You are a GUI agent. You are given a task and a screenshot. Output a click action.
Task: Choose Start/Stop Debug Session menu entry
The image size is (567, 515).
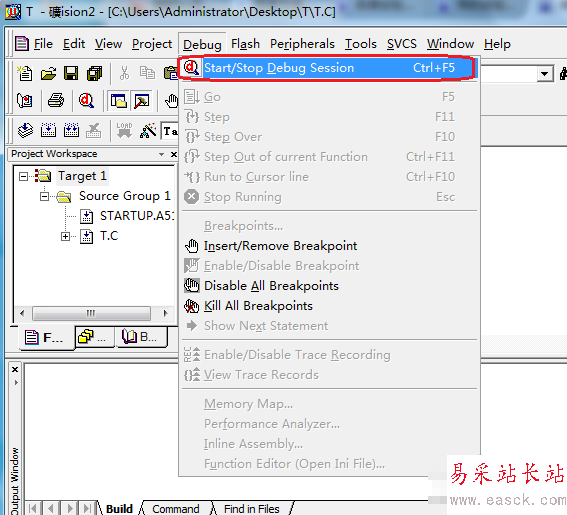329,68
